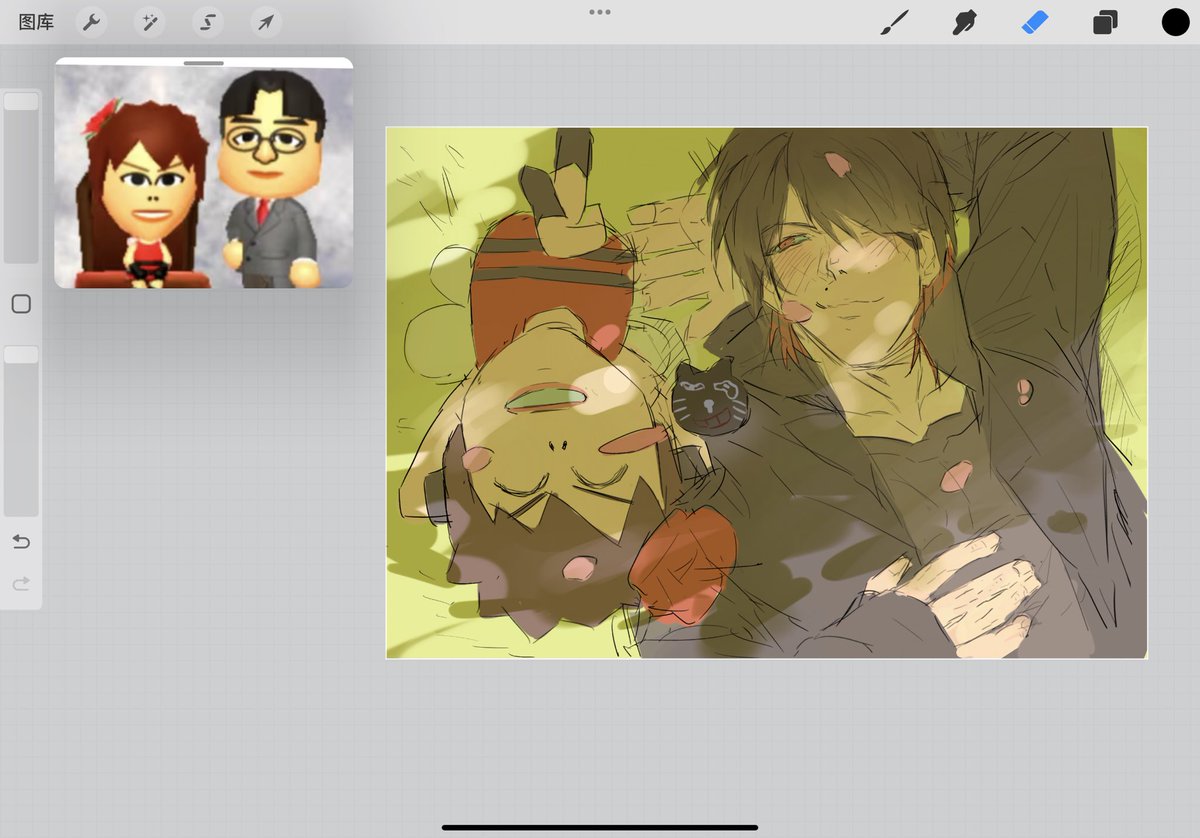1200x838 pixels.
Task: Select the Brush tool
Action: (x=894, y=22)
